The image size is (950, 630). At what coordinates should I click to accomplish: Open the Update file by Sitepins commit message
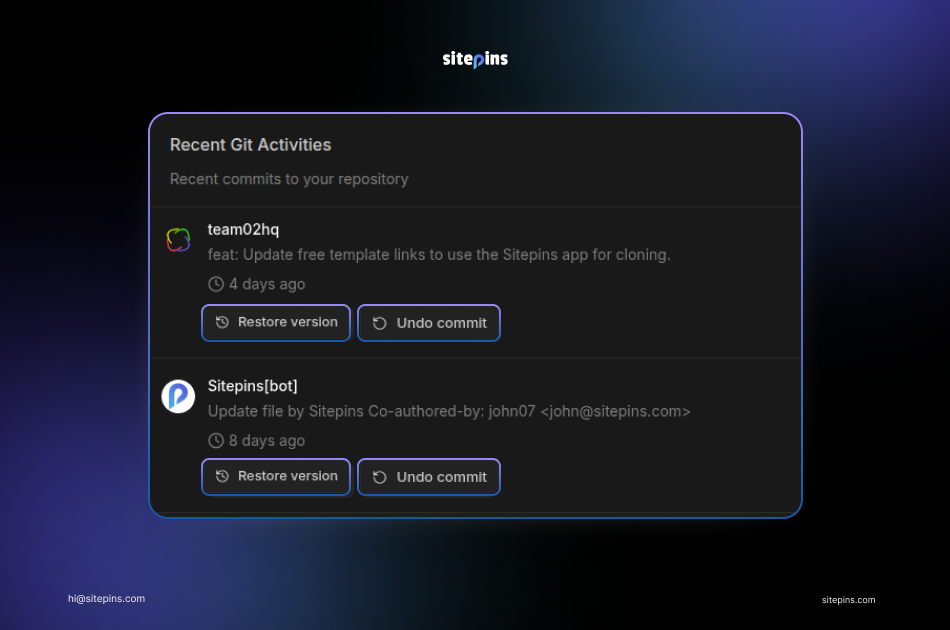345,411
